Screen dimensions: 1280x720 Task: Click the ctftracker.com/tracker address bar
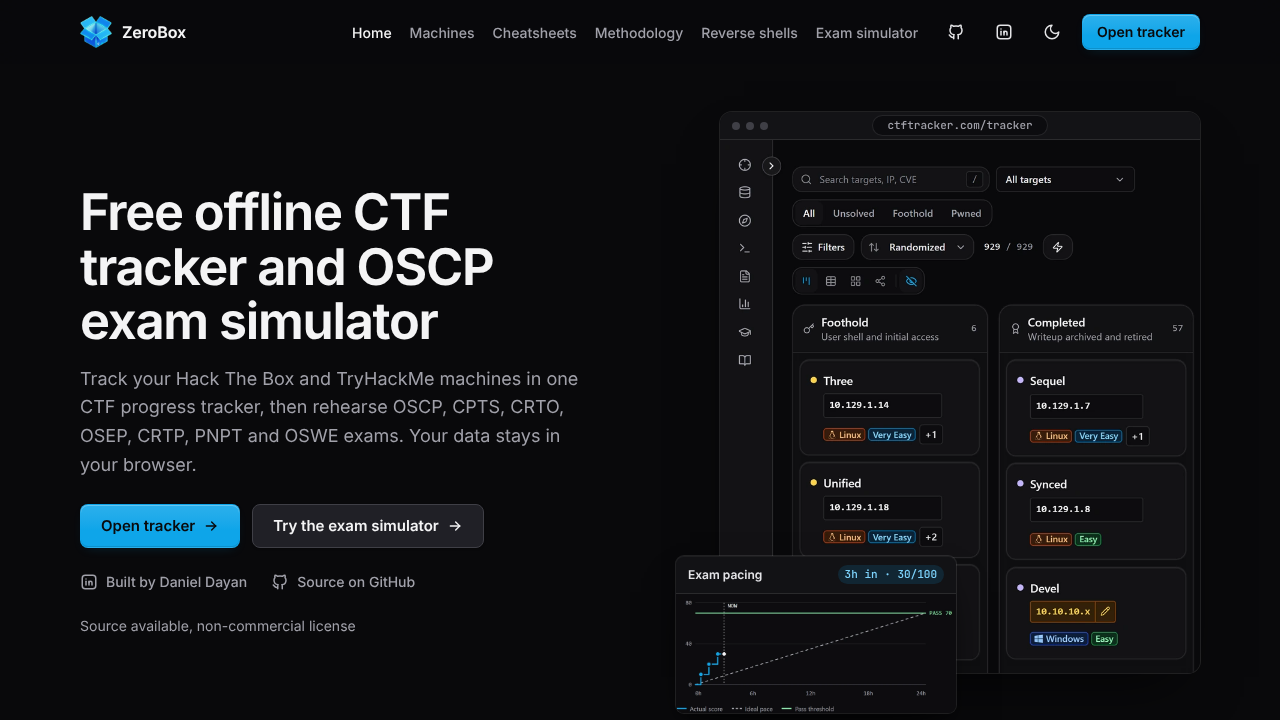pyautogui.click(x=960, y=125)
